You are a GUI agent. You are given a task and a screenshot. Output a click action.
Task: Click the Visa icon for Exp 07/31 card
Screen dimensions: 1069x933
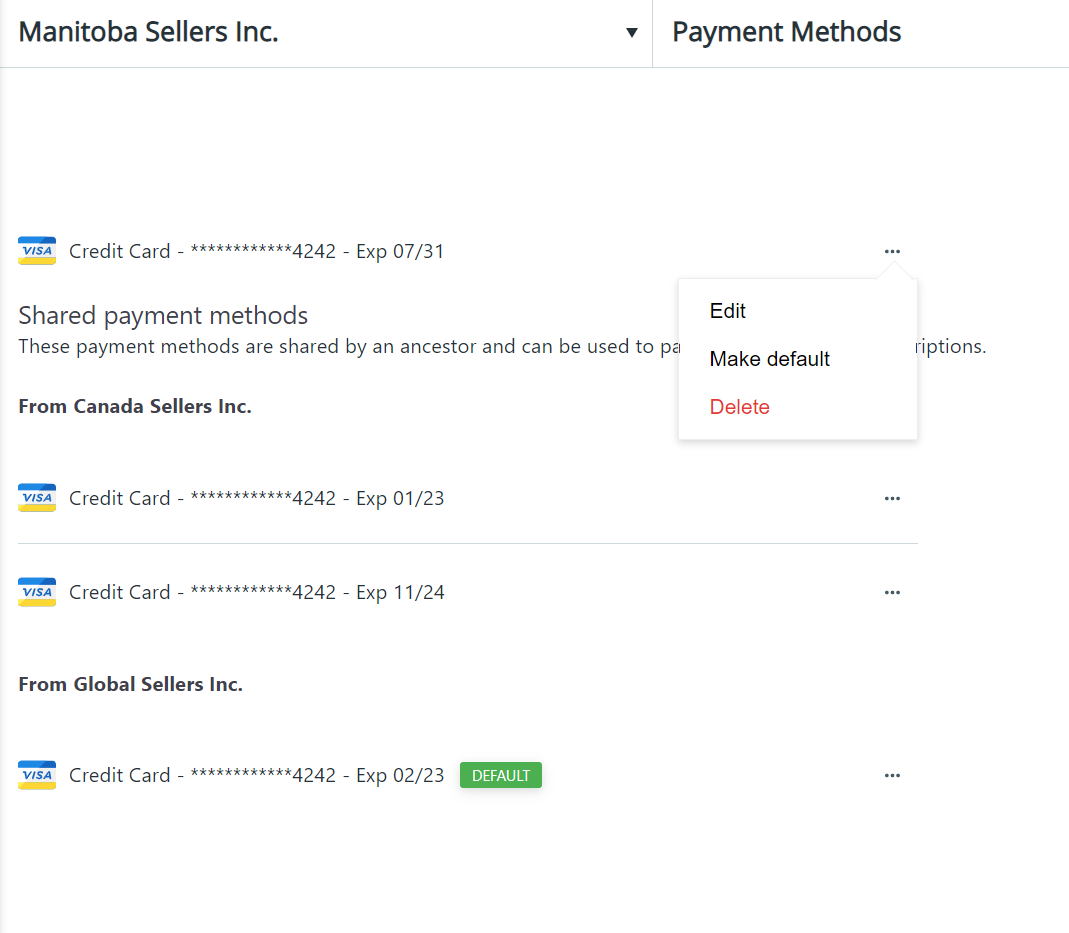point(37,251)
